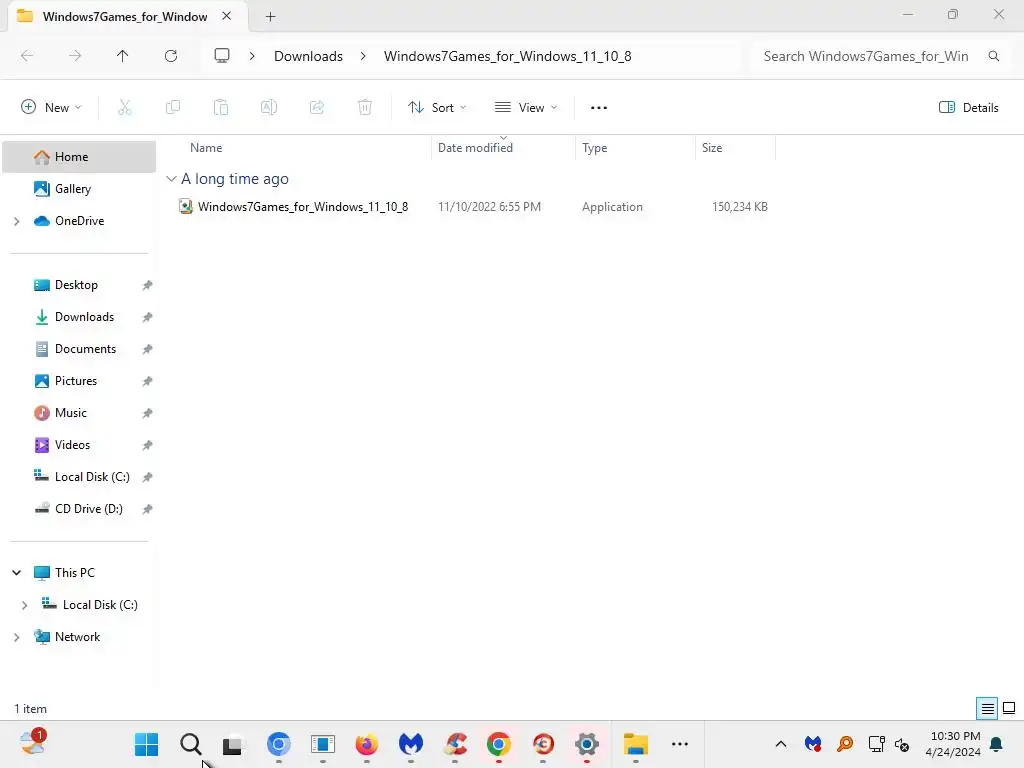Click the This PC monitor icon in address bar

tap(222, 56)
